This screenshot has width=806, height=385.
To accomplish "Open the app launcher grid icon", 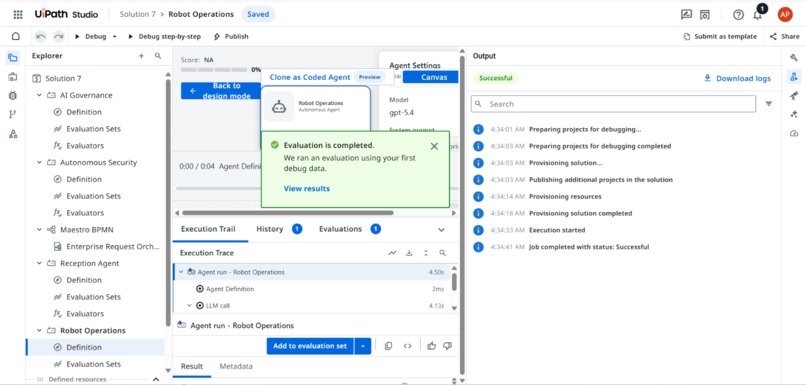I will click(x=18, y=14).
